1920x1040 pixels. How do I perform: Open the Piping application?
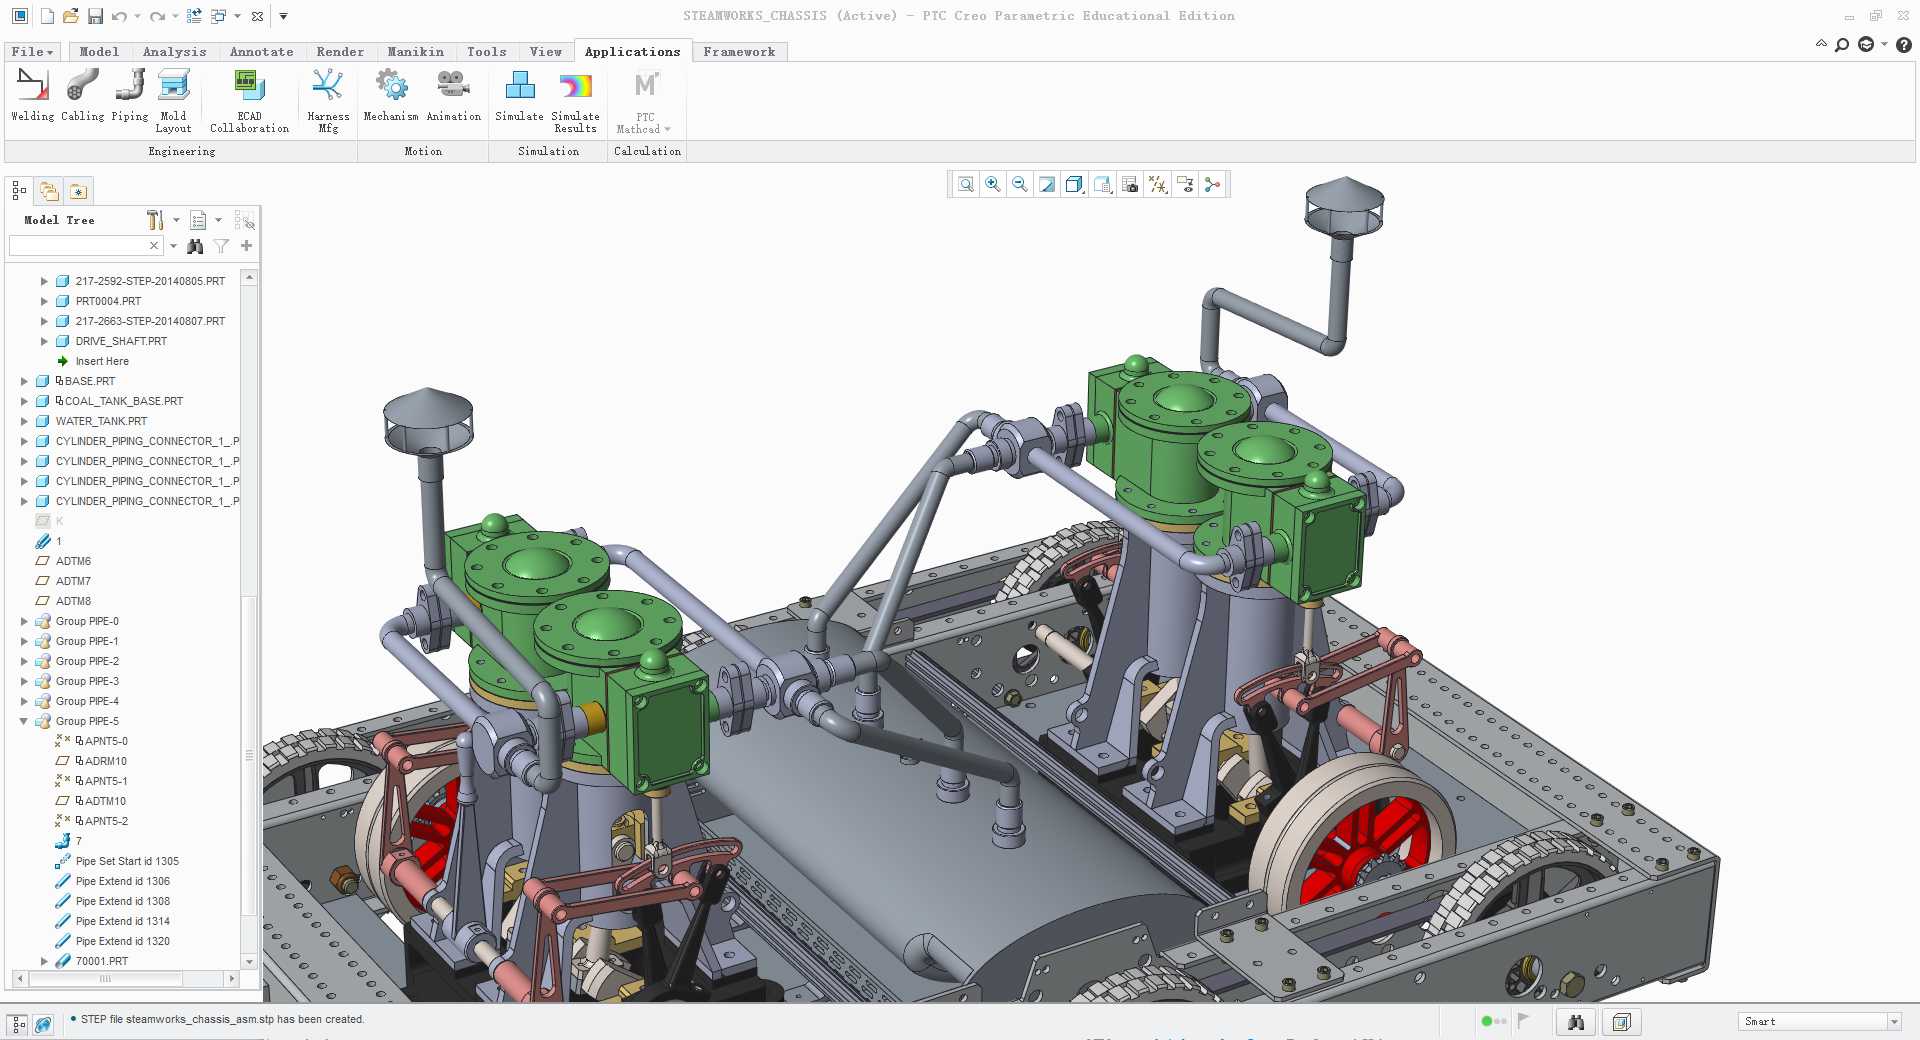pyautogui.click(x=130, y=95)
